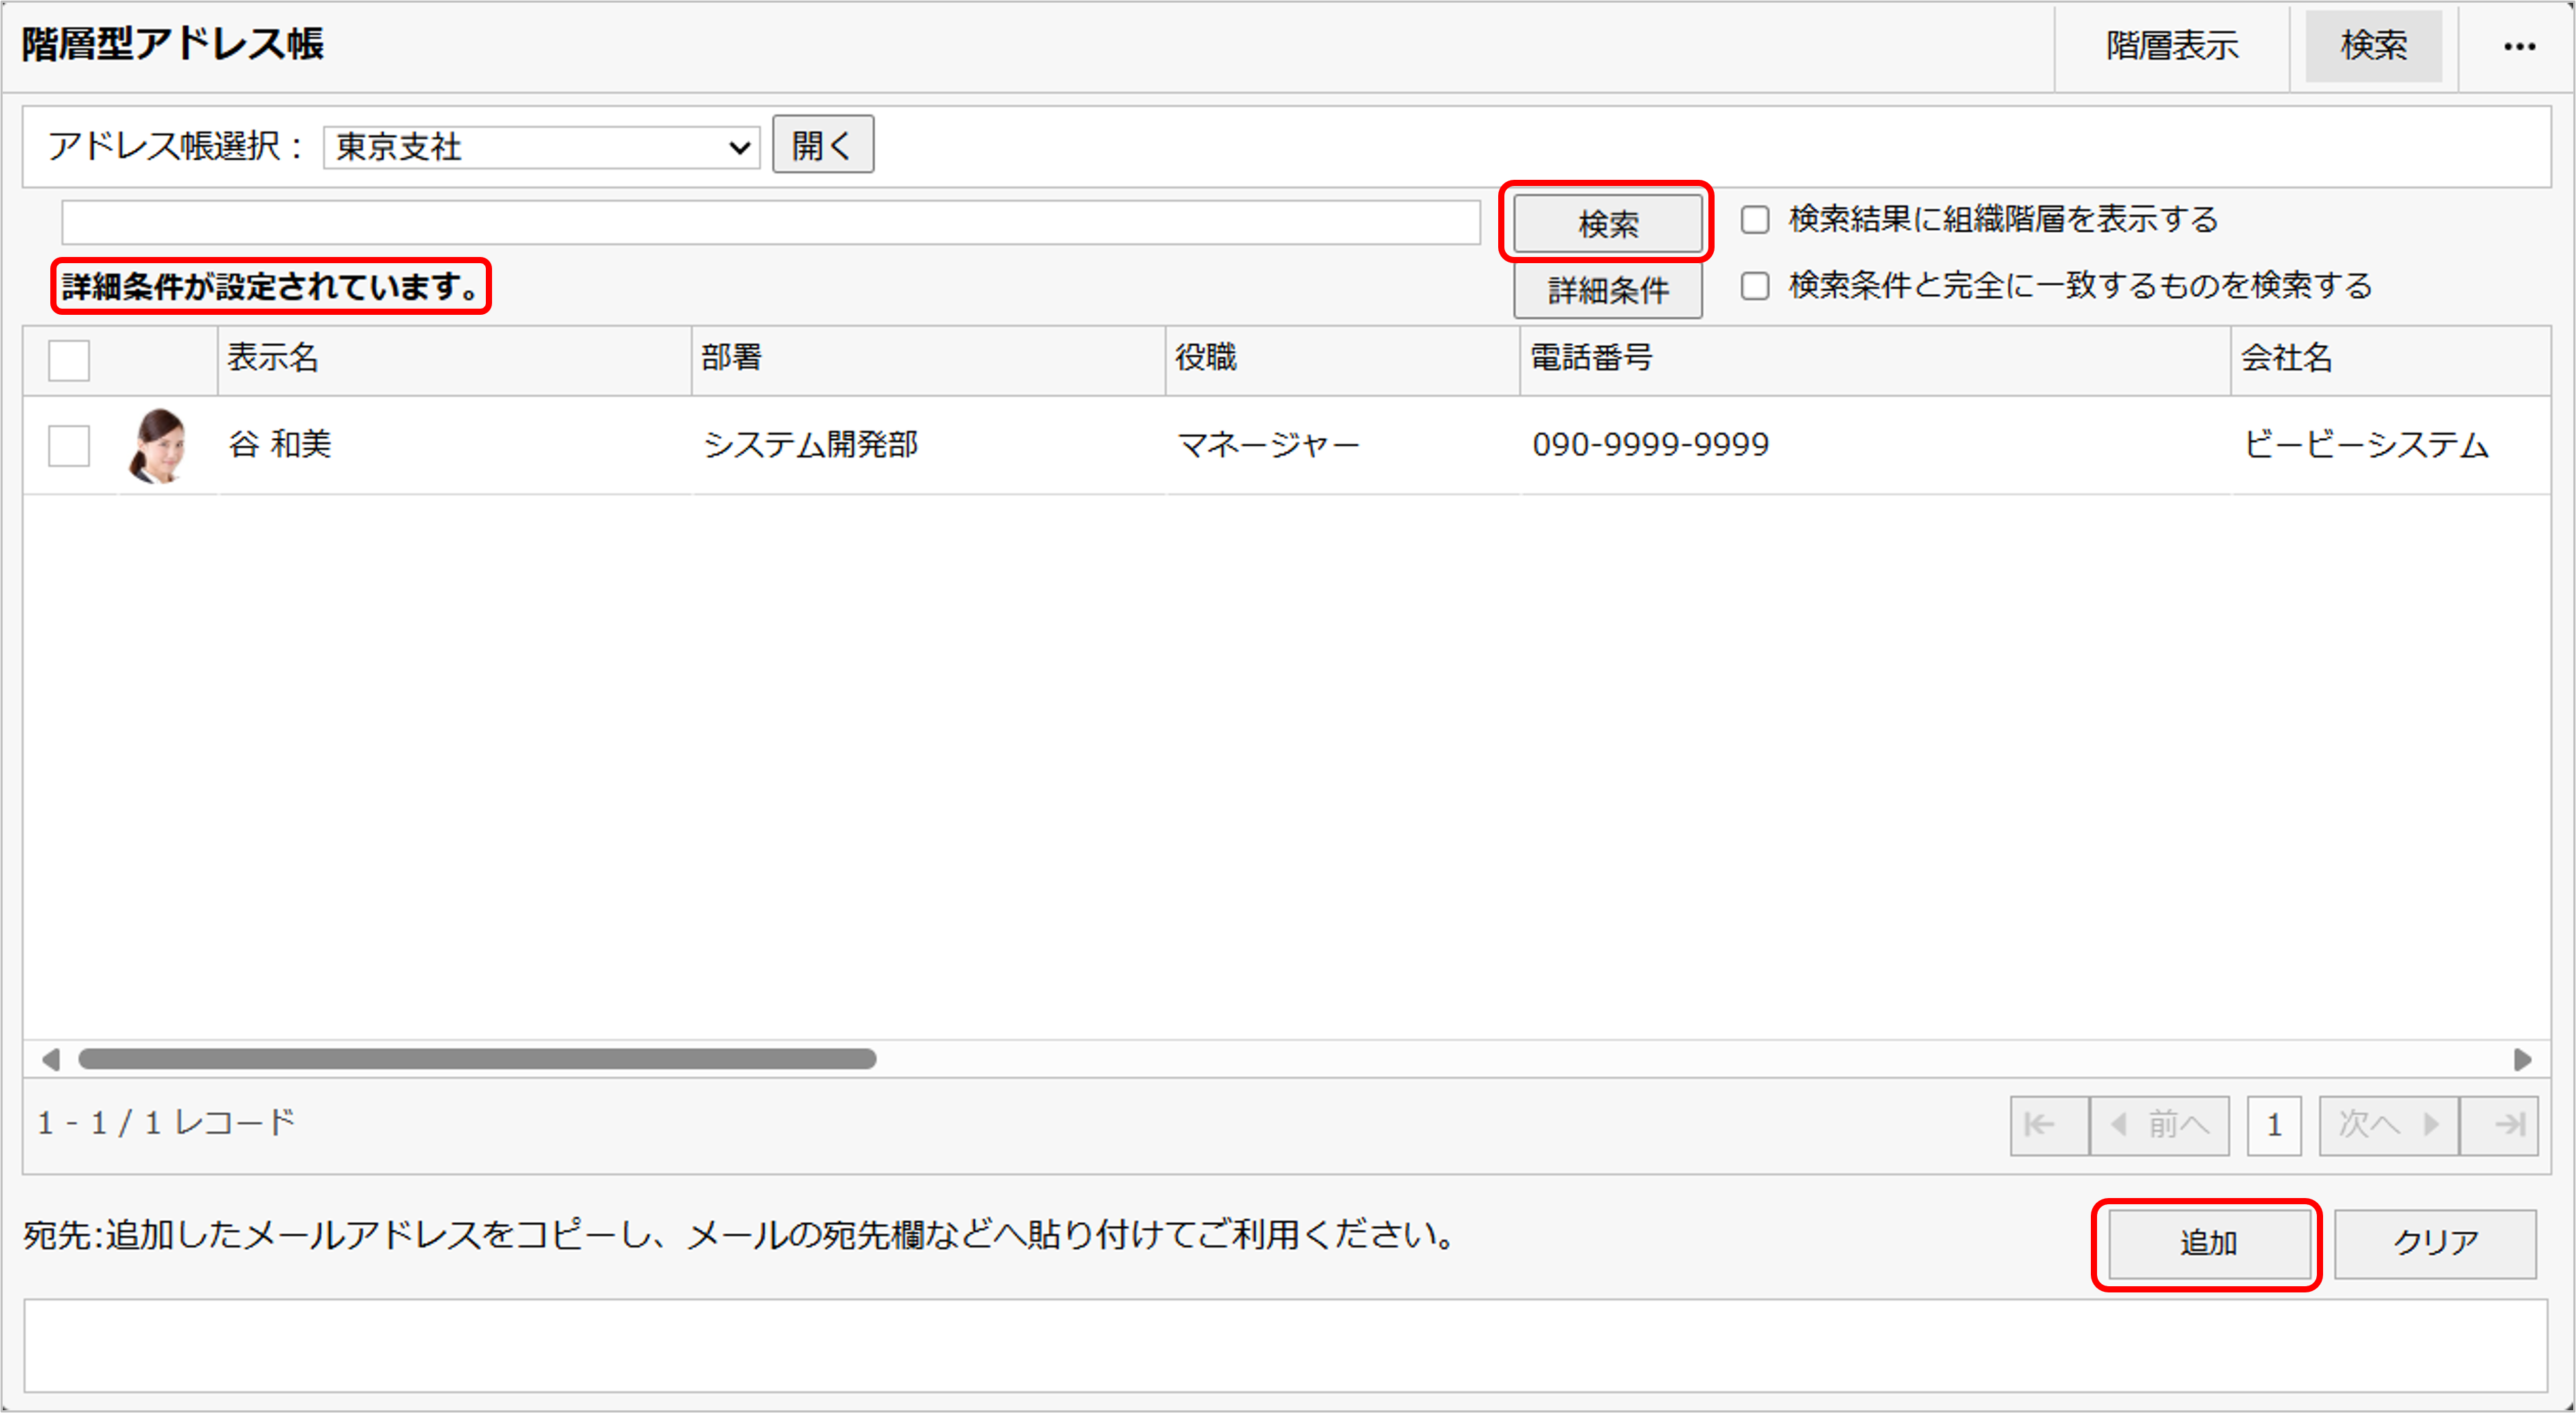Open the 詳細条件 settings button
2576x1413 pixels.
click(1607, 290)
